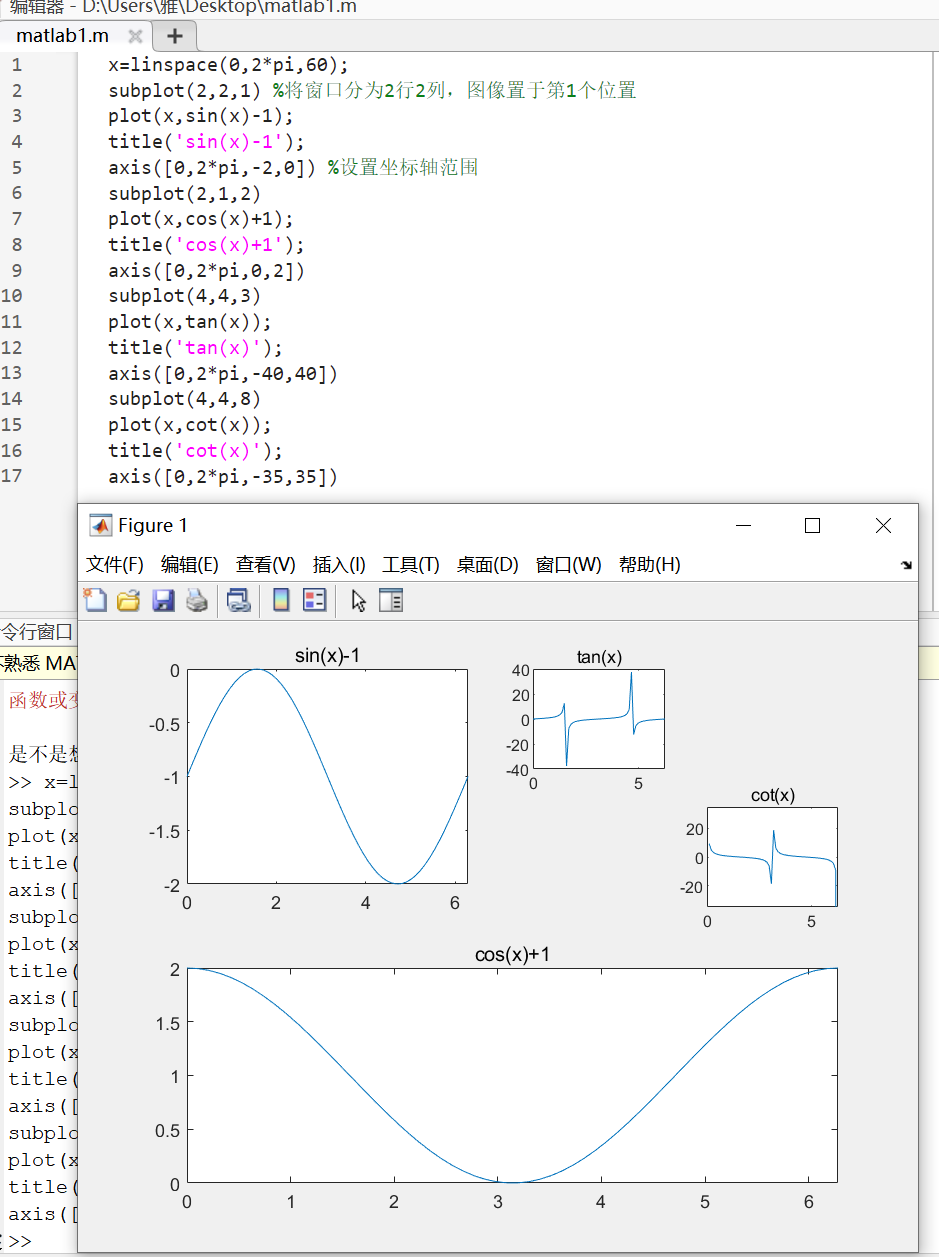Click code line x=linspace(0,2*pi,60);
939x1257 pixels.
coord(229,66)
